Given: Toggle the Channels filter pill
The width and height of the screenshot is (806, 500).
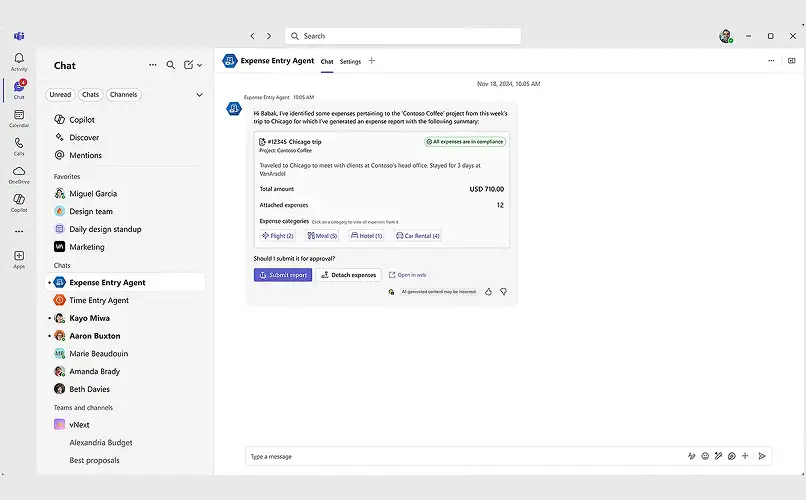Looking at the screenshot, I should [124, 95].
